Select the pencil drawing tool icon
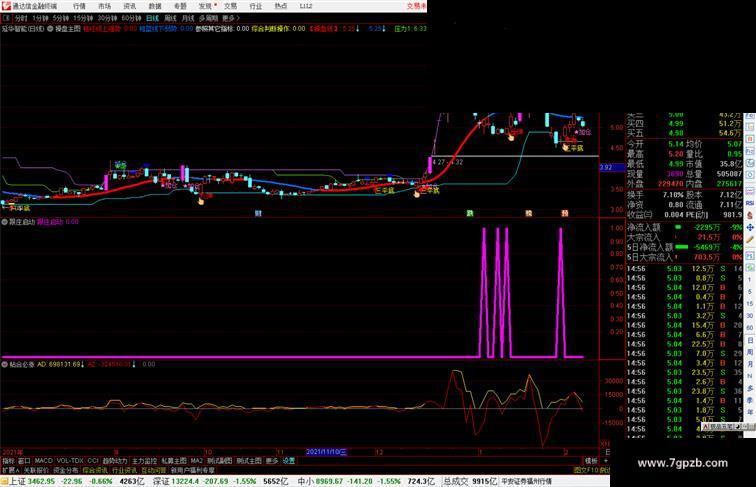This screenshot has width=756, height=487. (x=750, y=240)
